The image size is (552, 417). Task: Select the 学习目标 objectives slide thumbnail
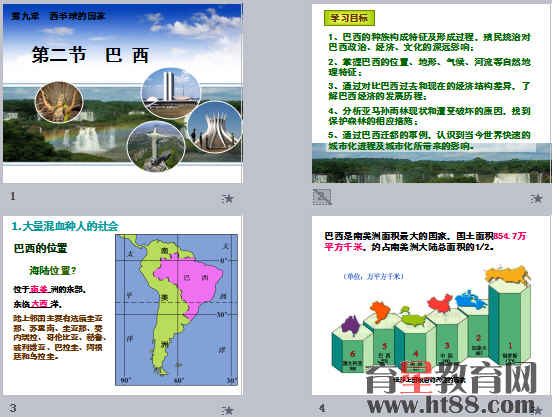[432, 93]
